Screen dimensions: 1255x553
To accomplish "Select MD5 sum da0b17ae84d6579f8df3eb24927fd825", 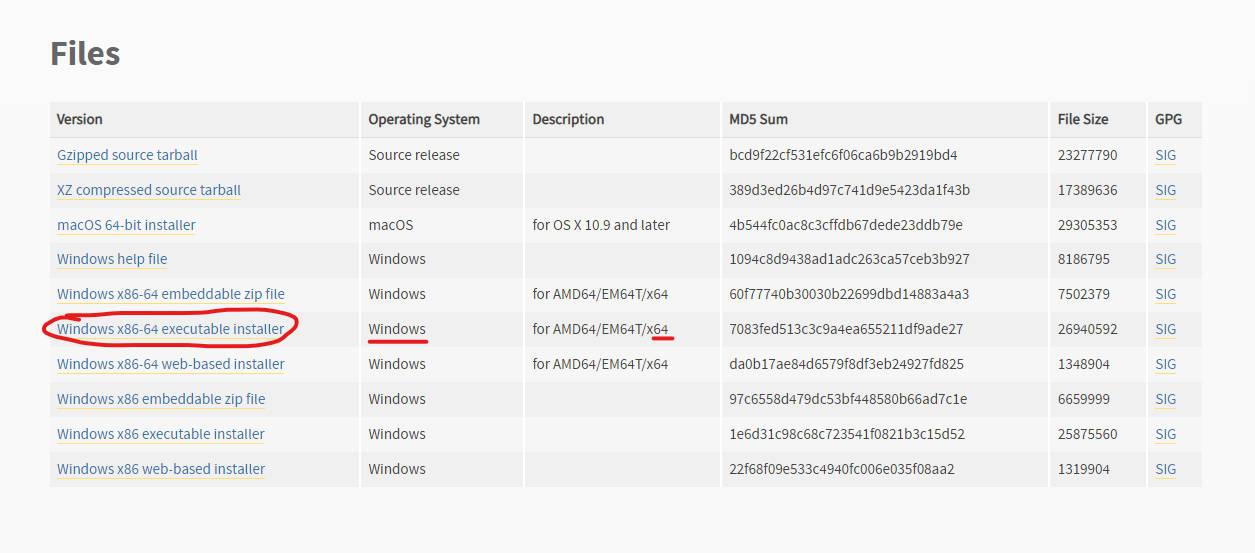I will pos(847,364).
